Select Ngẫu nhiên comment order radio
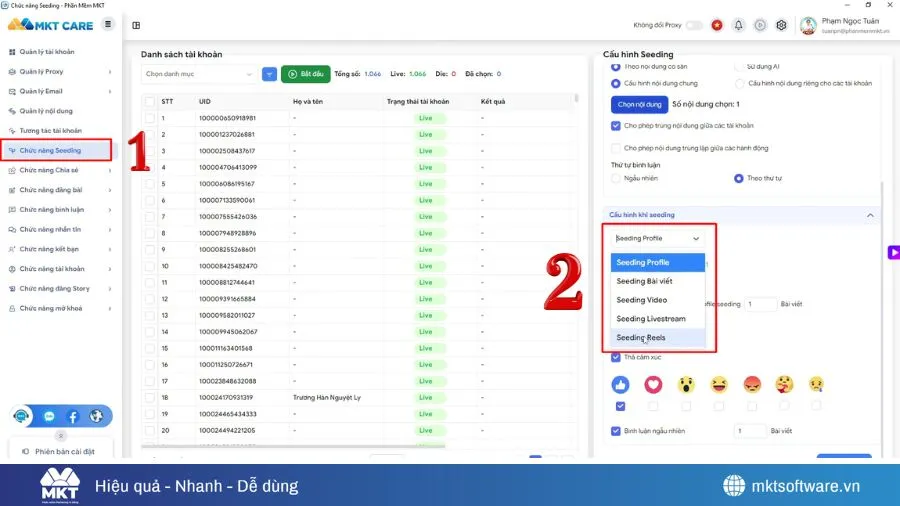Image resolution: width=900 pixels, height=506 pixels. point(615,178)
